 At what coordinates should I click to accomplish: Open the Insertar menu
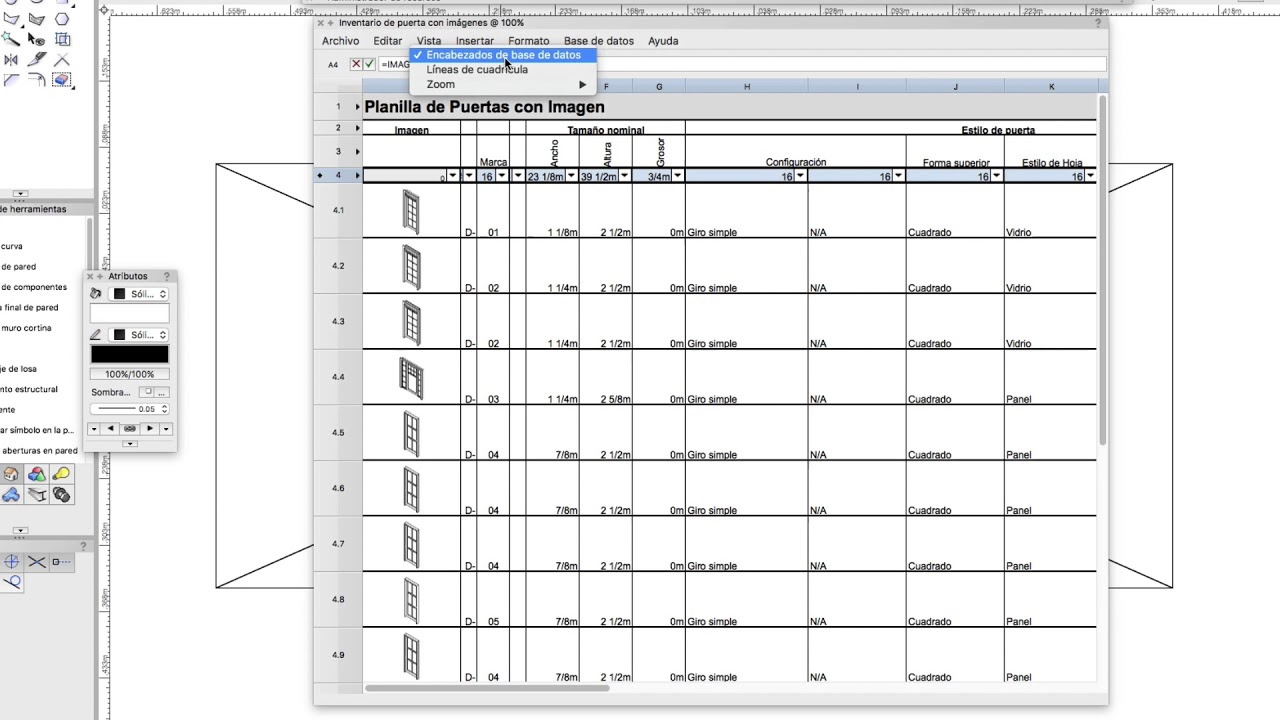pos(475,41)
